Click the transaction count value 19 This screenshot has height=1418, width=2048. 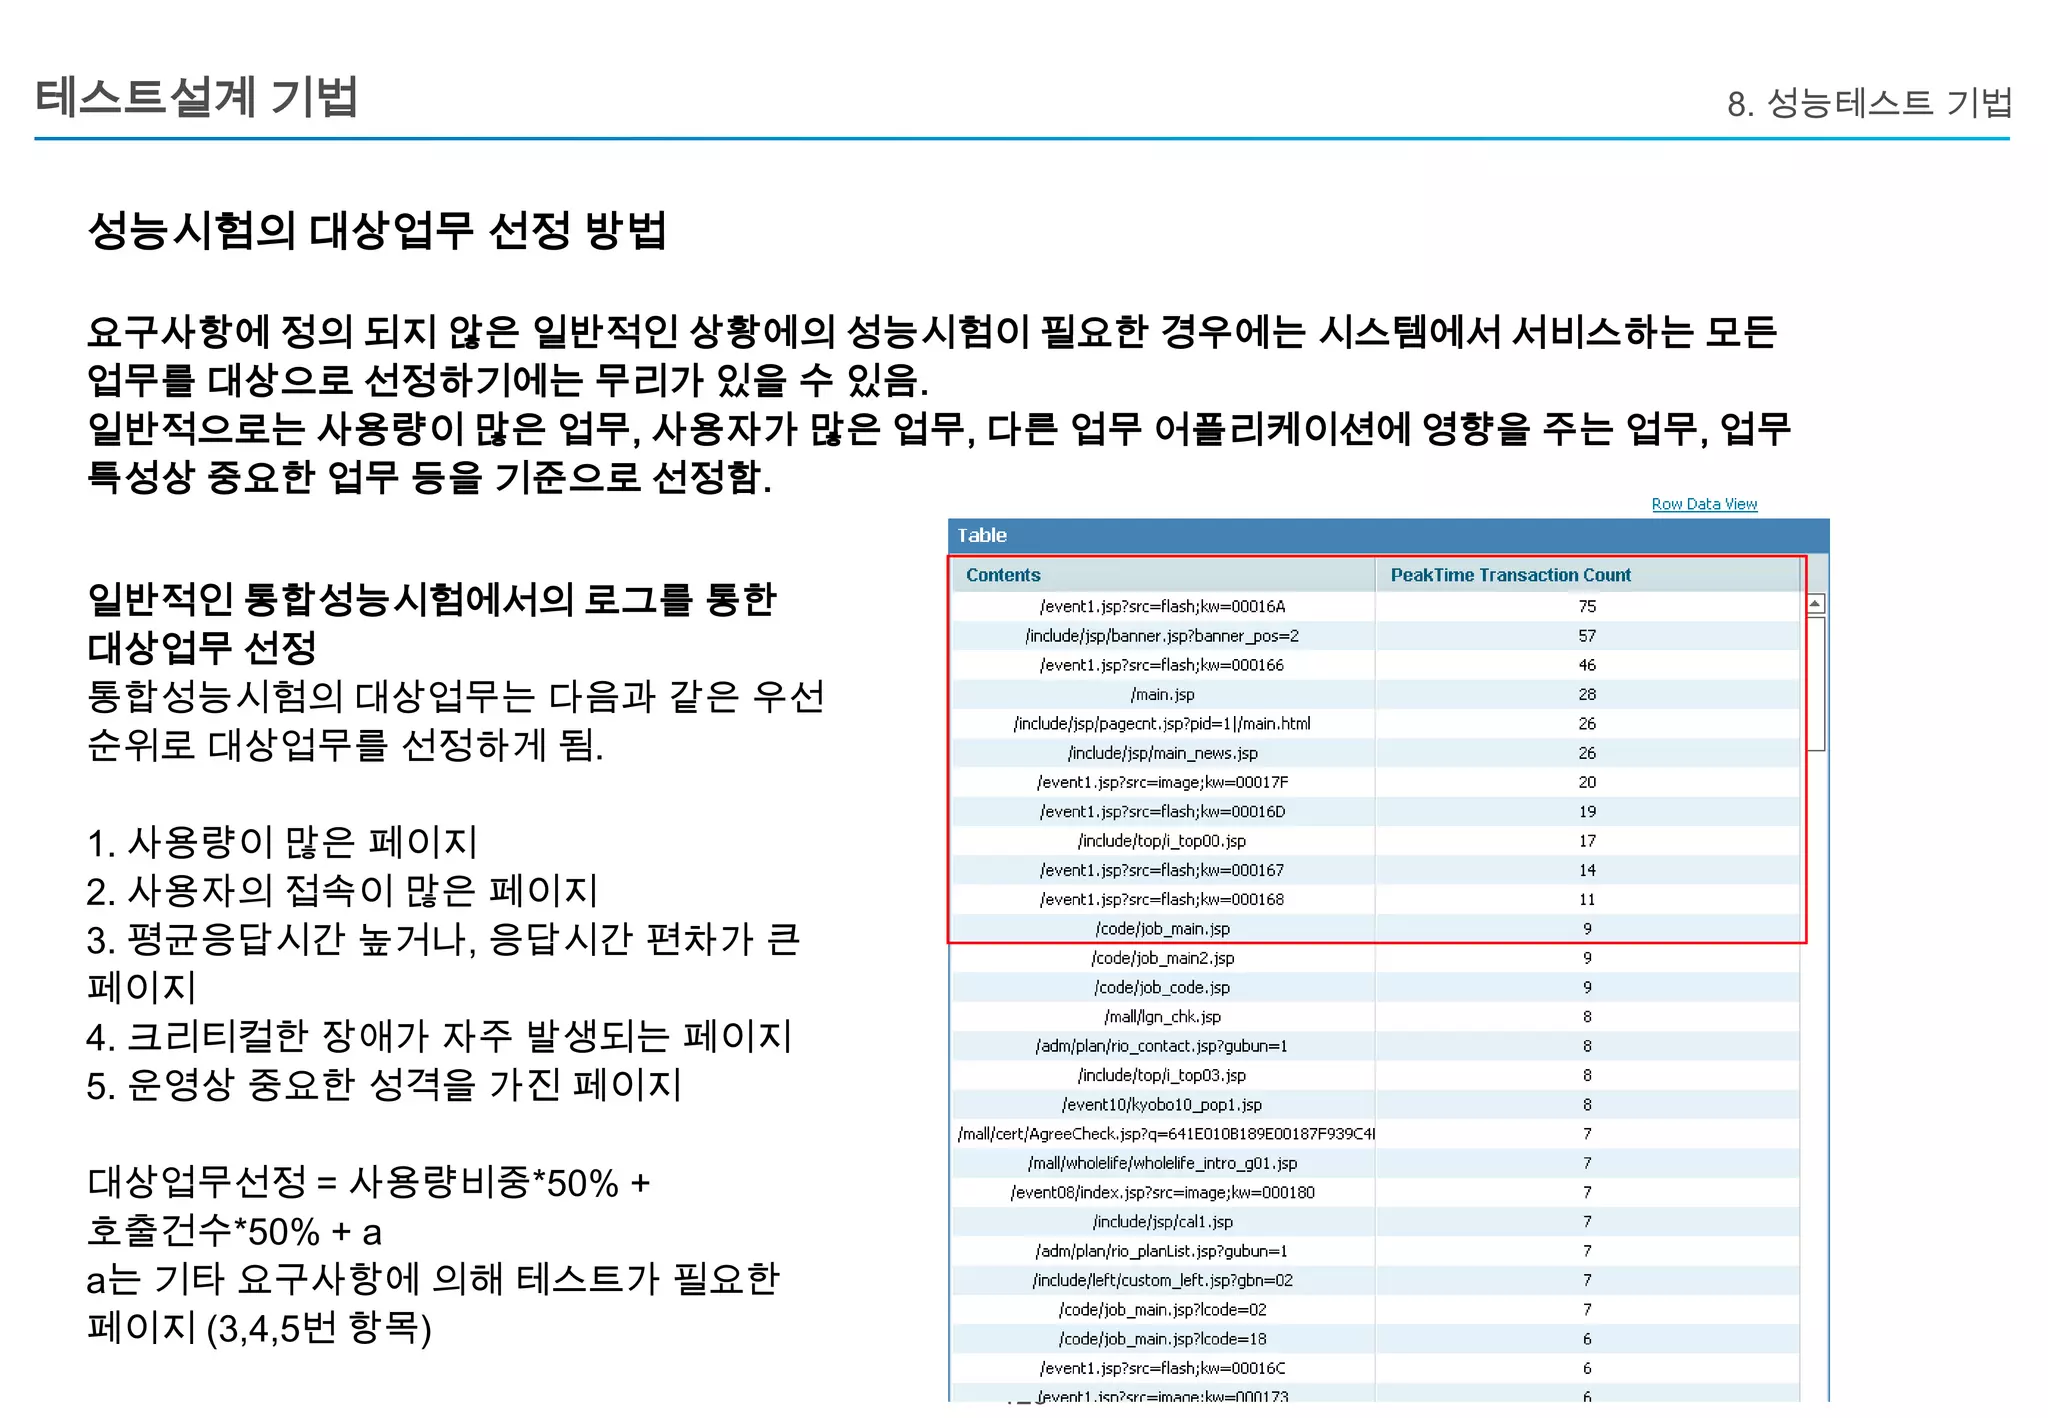[1587, 811]
